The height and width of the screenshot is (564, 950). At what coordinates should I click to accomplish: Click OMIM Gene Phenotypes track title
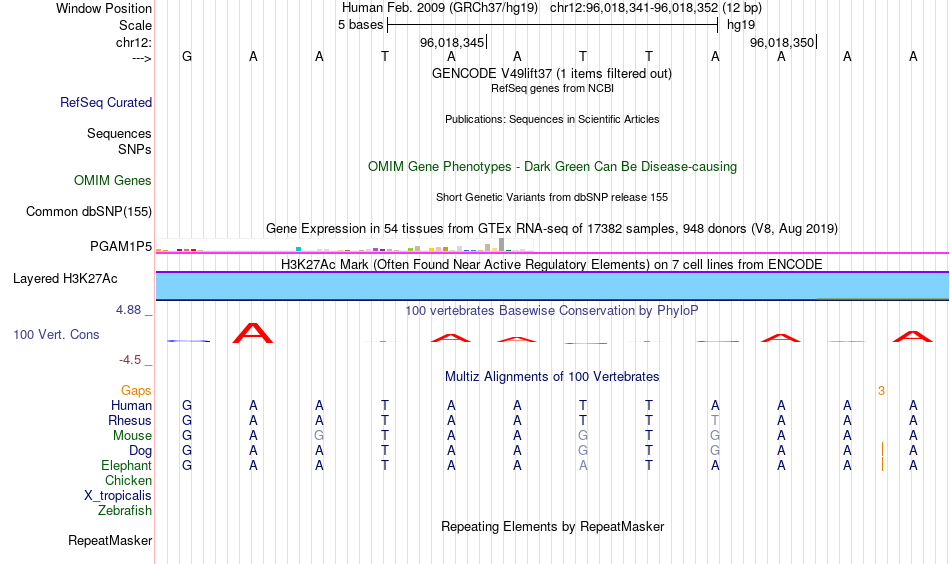tap(552, 167)
